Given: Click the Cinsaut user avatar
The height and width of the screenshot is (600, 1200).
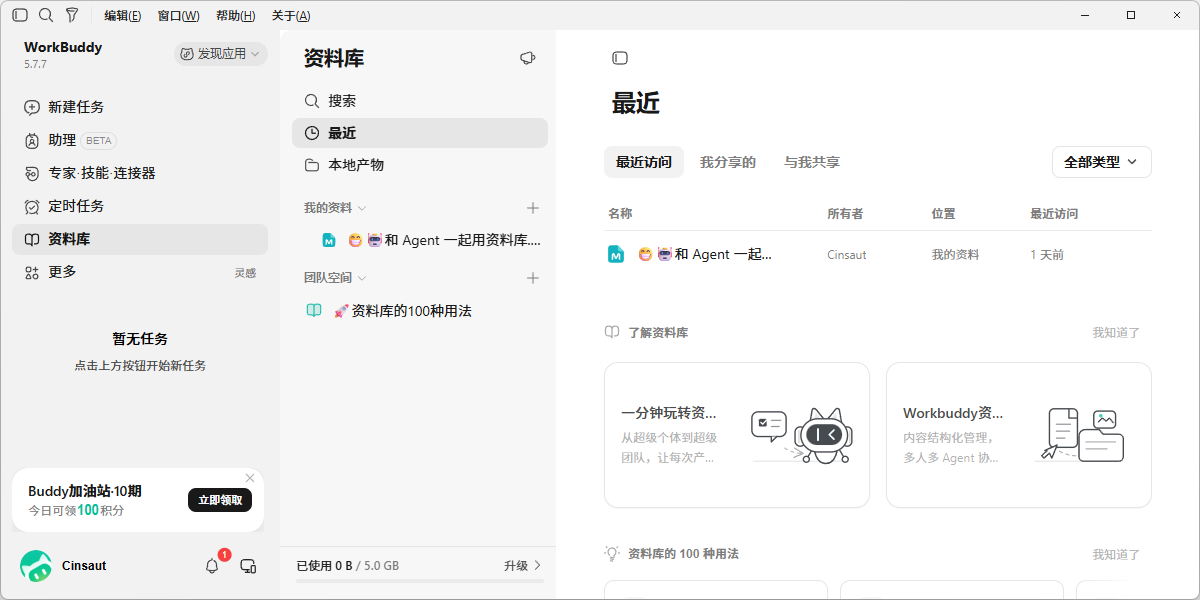Looking at the screenshot, I should (36, 566).
